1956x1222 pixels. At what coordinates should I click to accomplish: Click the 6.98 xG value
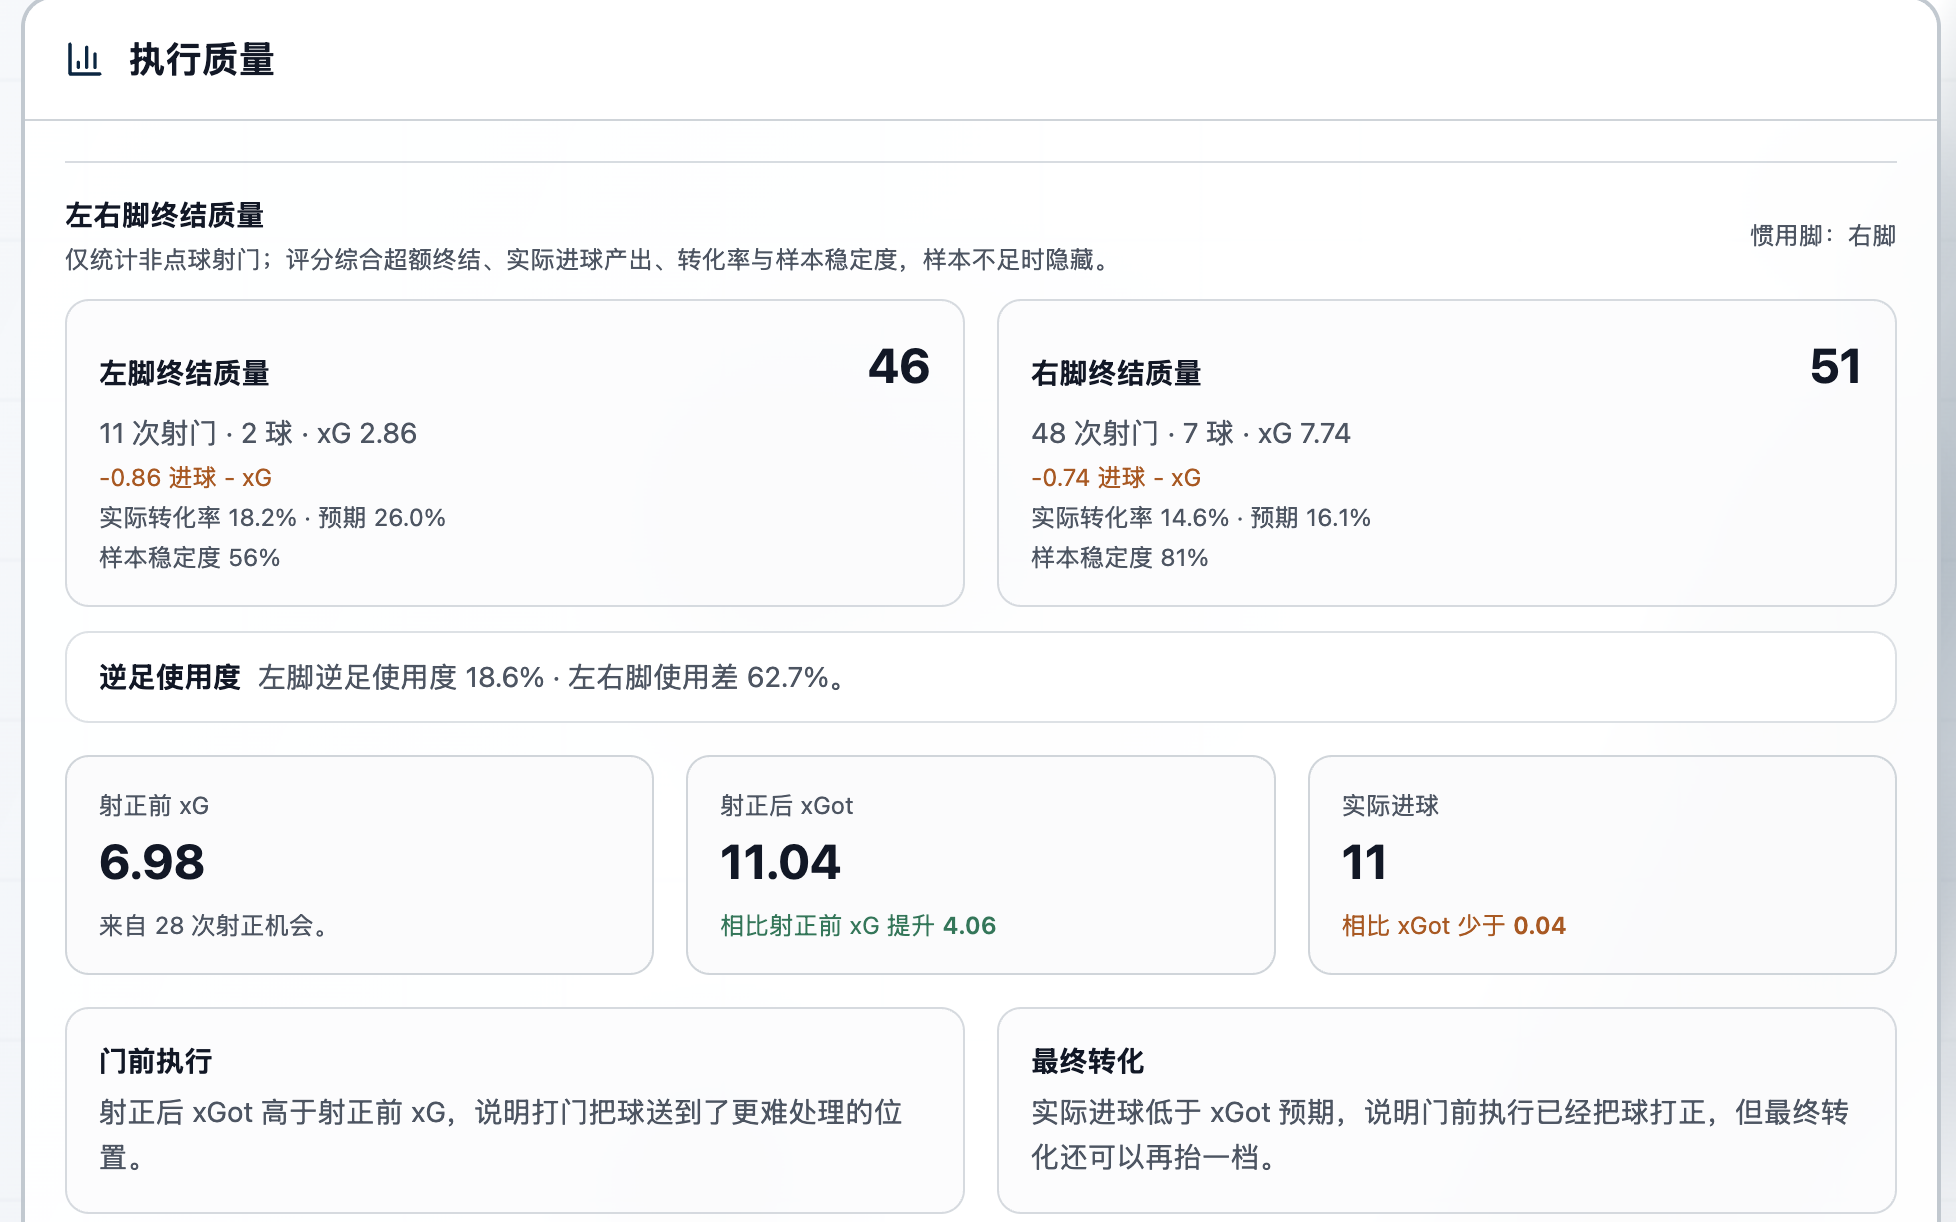tap(152, 862)
